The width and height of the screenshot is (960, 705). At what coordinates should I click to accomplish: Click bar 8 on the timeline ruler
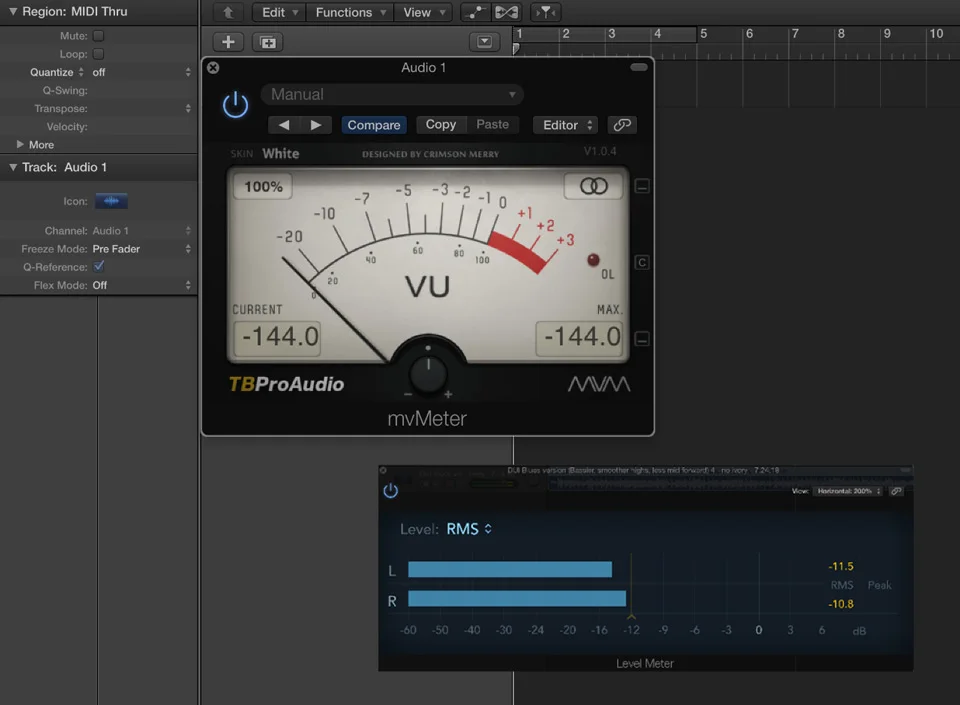pyautogui.click(x=841, y=34)
